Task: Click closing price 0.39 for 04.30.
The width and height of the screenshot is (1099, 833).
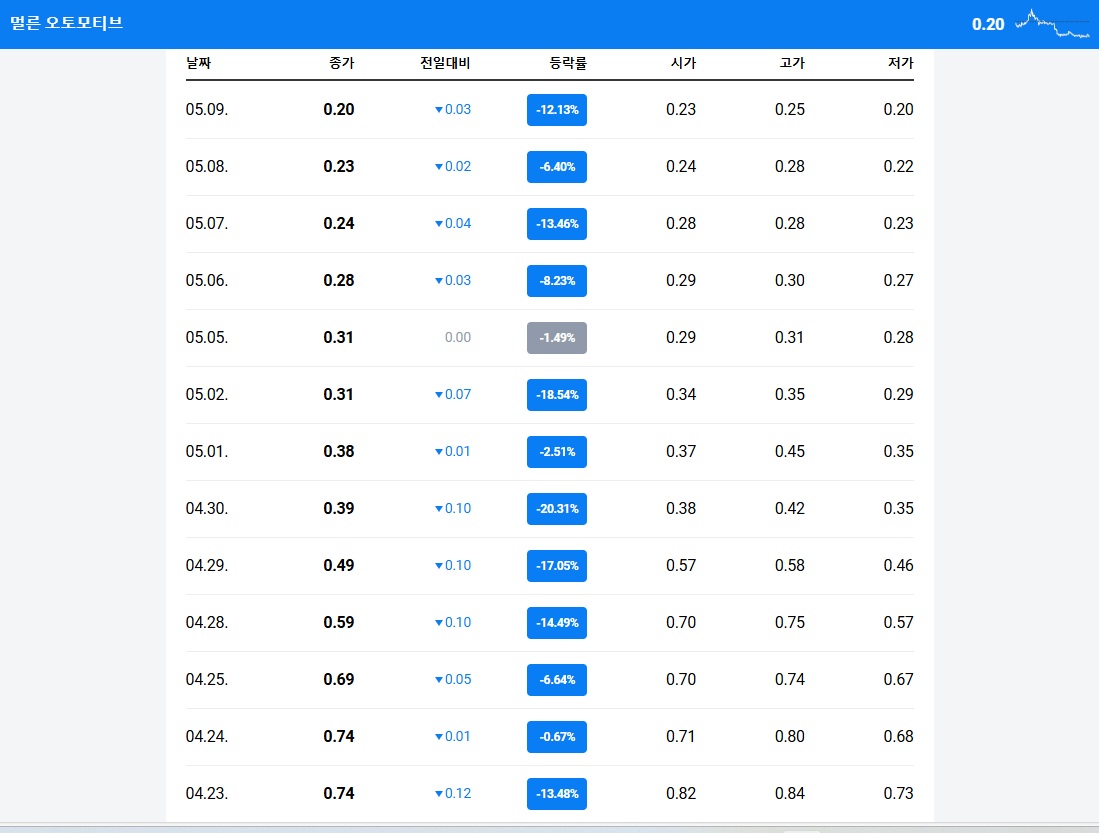Action: pos(339,508)
